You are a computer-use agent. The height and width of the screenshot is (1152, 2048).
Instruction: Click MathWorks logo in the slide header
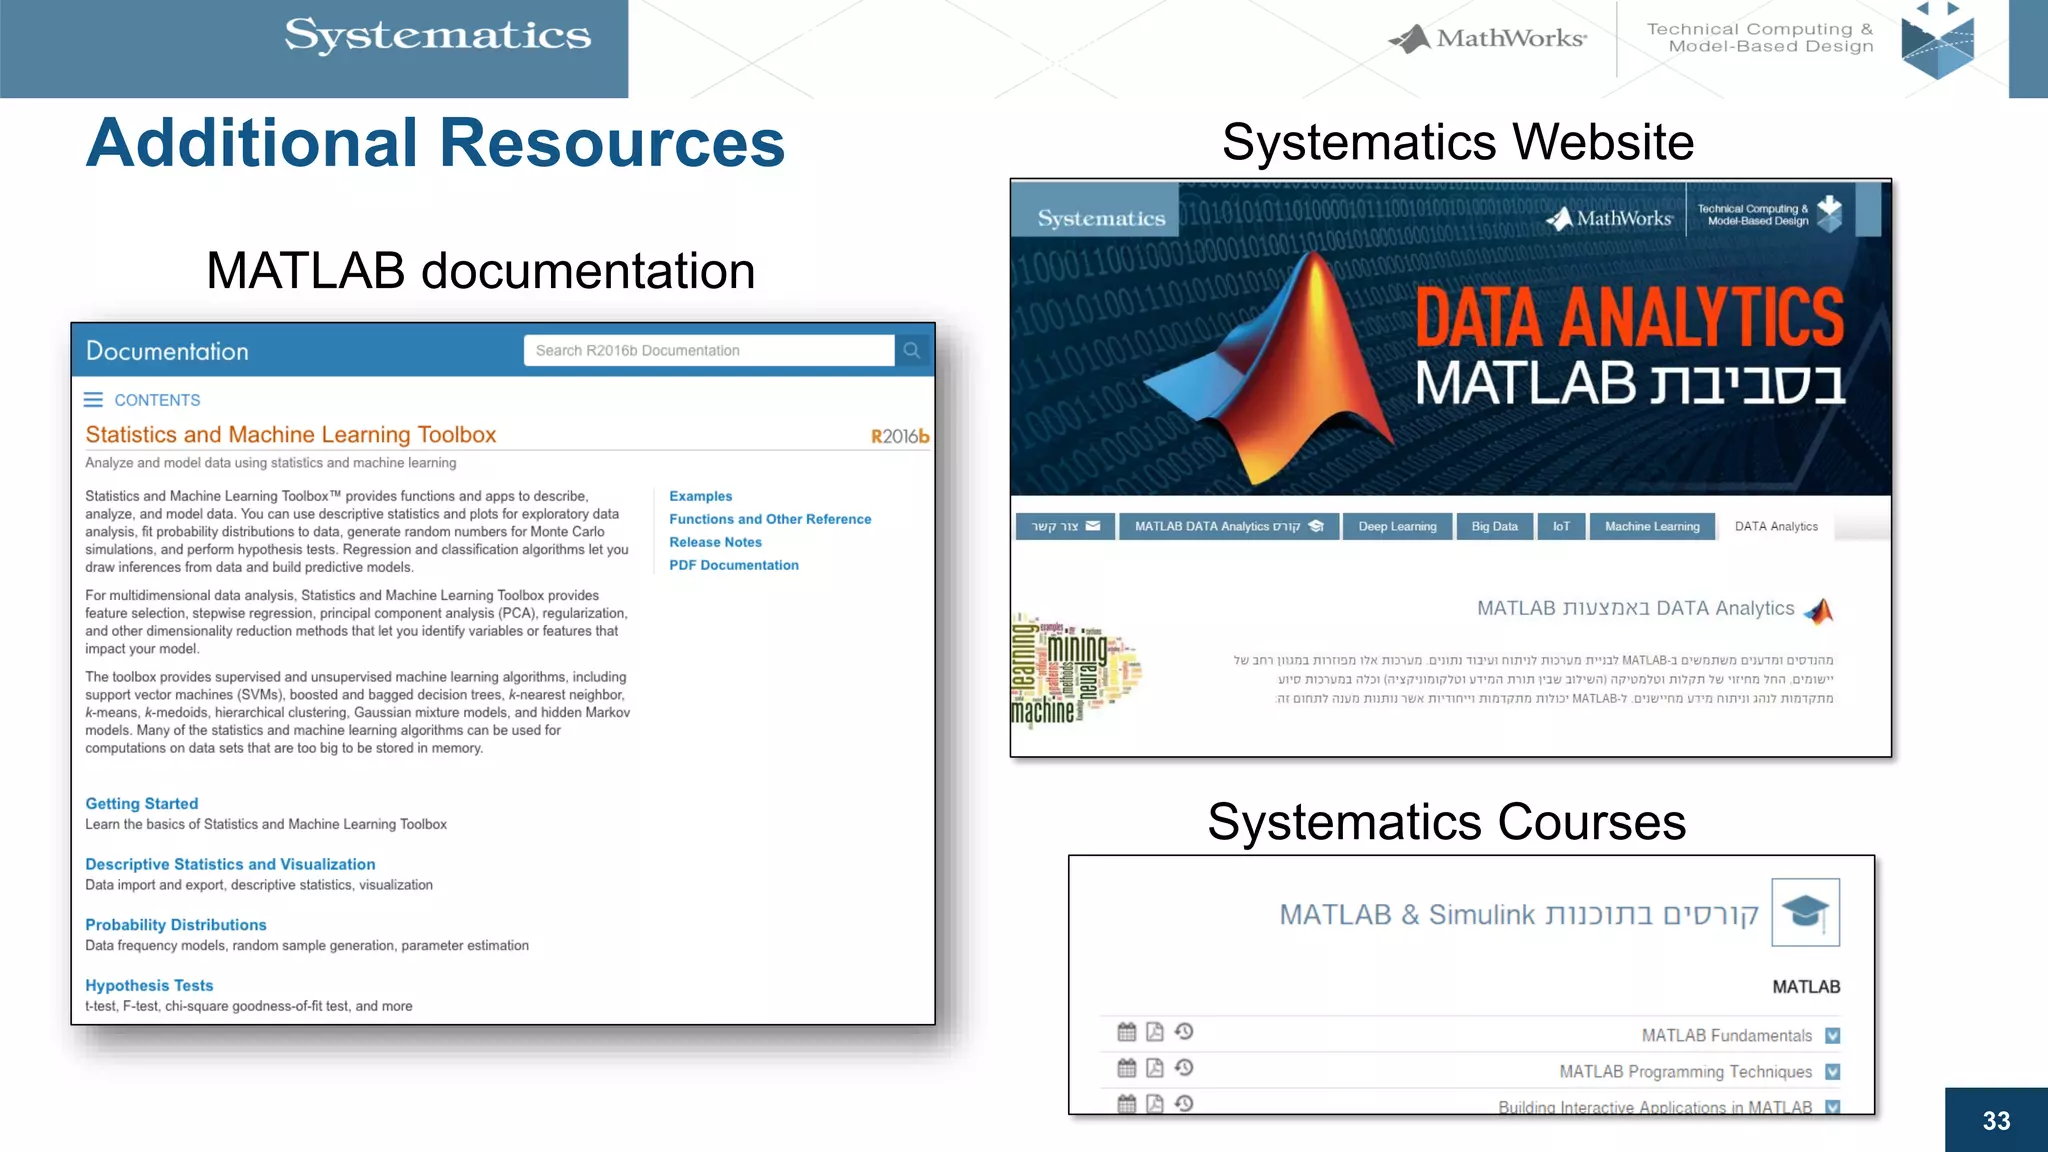(x=1487, y=38)
